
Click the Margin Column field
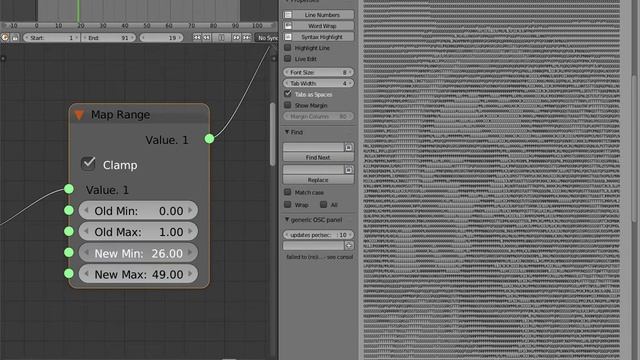point(318,116)
